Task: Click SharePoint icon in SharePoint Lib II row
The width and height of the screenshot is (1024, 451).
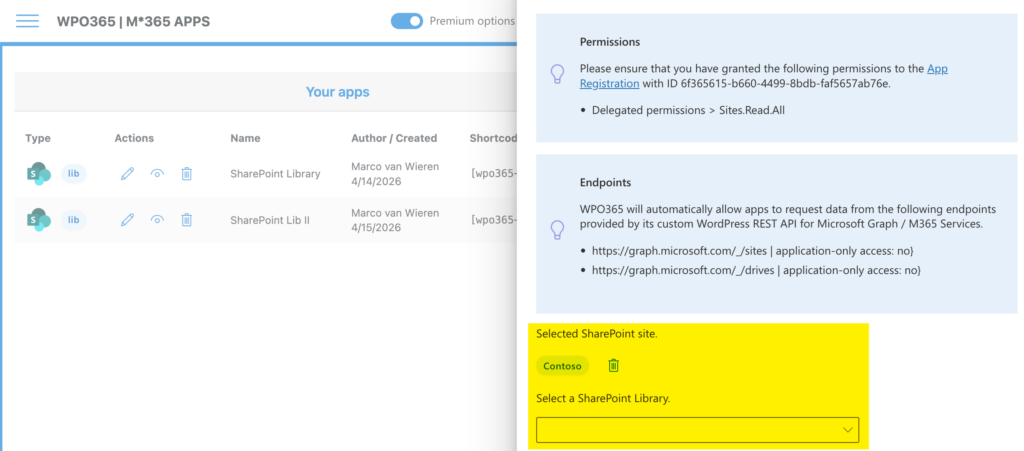Action: (39, 220)
